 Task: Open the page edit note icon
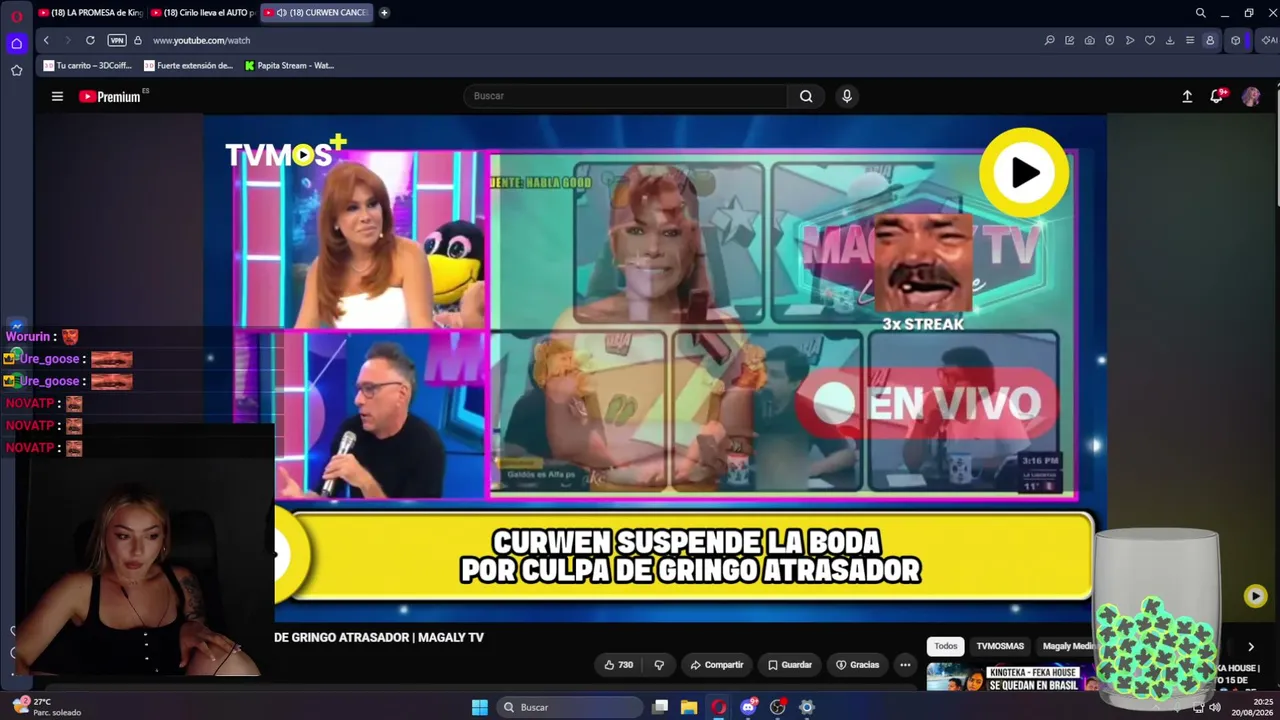[x=1069, y=40]
